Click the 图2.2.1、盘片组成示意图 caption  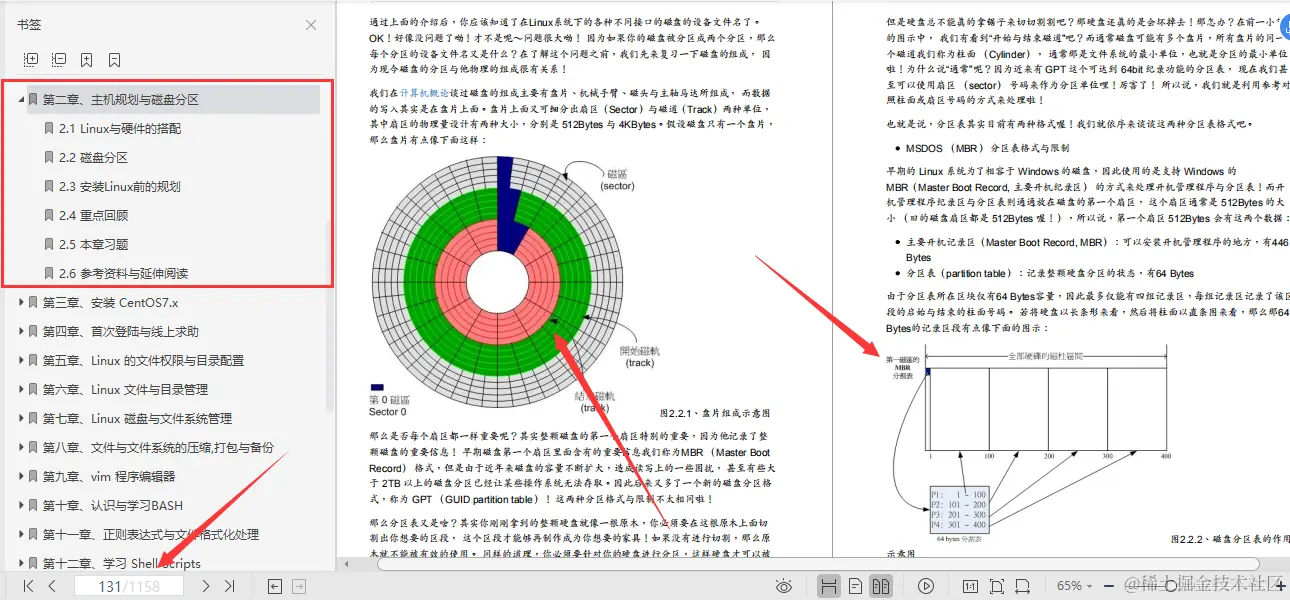click(714, 413)
